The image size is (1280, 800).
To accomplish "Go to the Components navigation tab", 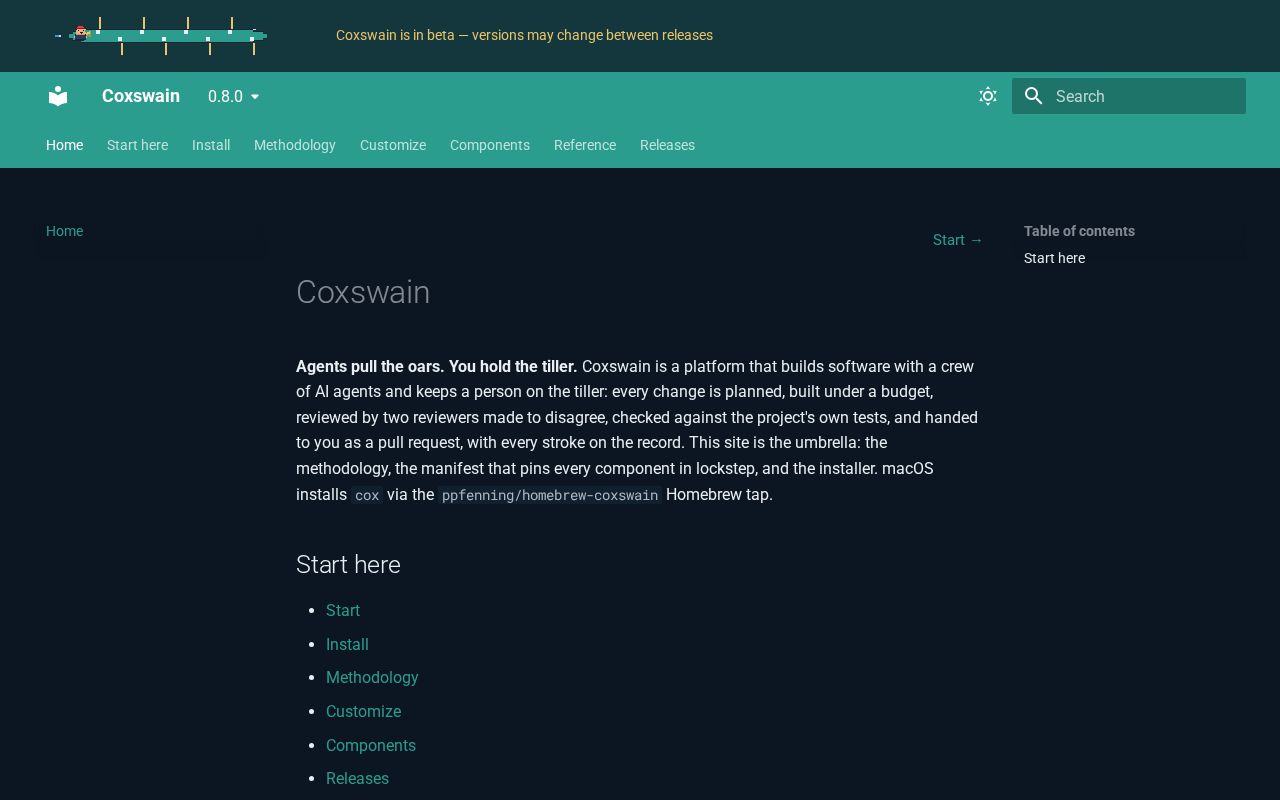I will [x=490, y=145].
